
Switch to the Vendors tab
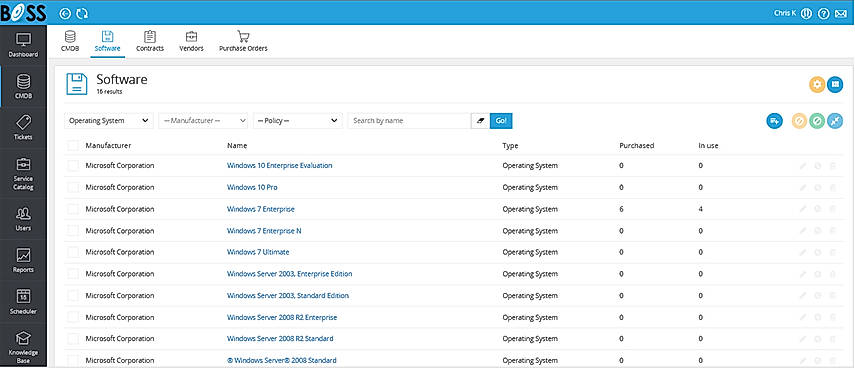(x=191, y=41)
